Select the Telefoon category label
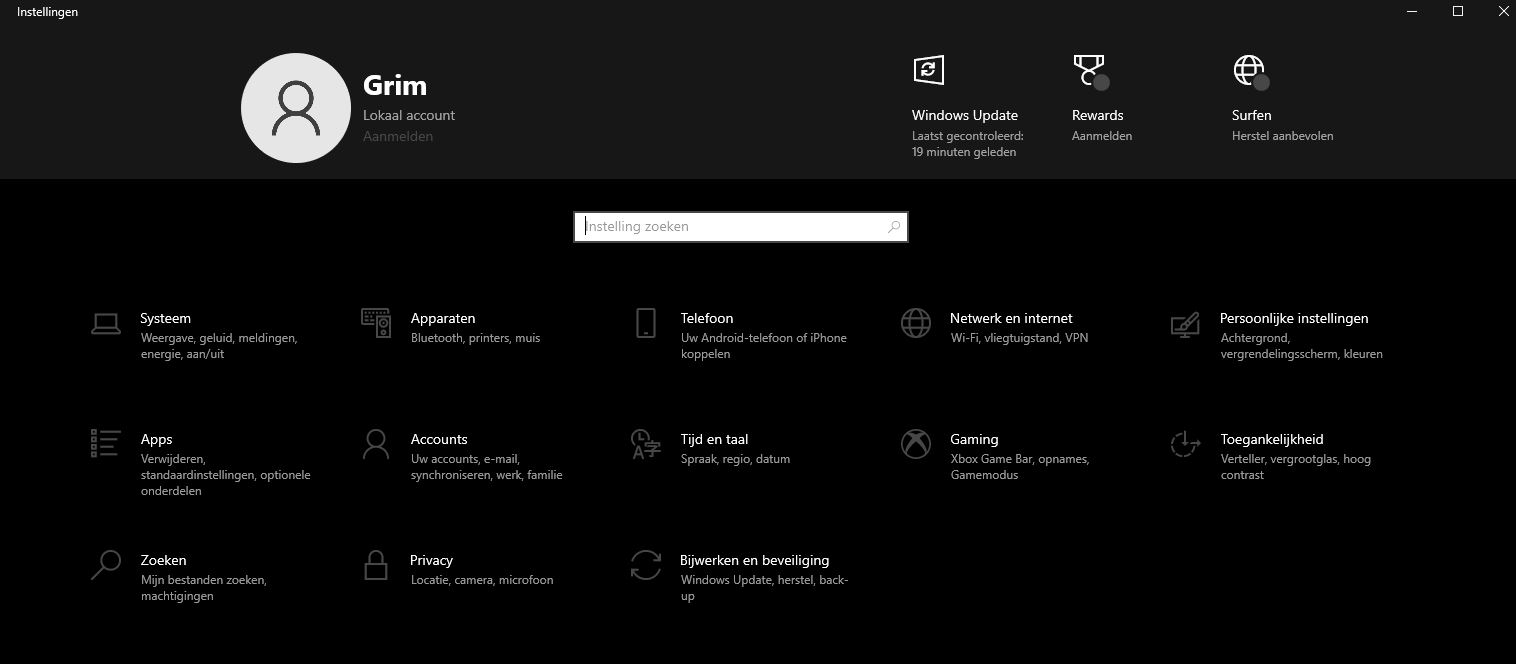This screenshot has width=1516, height=664. (707, 318)
